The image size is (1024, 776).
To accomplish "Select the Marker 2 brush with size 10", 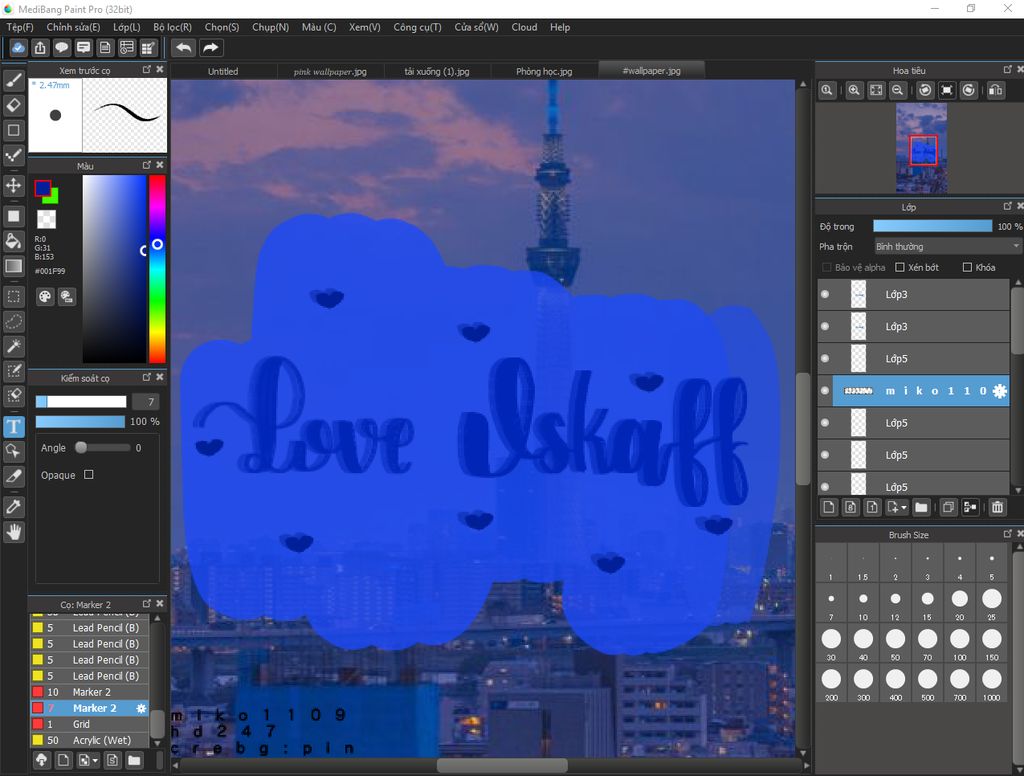I will pos(89,692).
